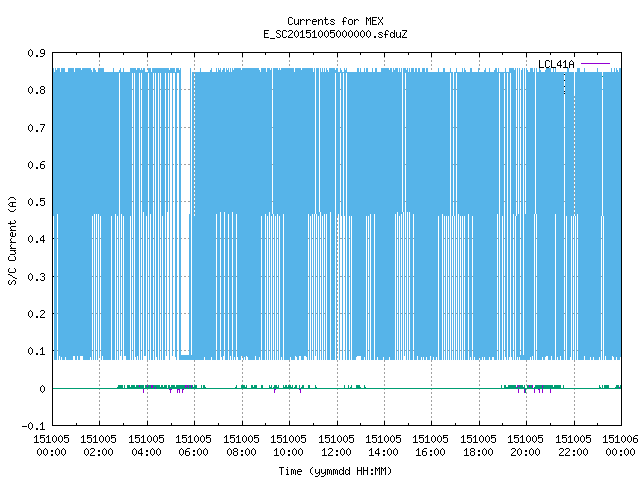Click the "151006" date label on x-axis
The height and width of the screenshot is (480, 640).
click(620, 439)
